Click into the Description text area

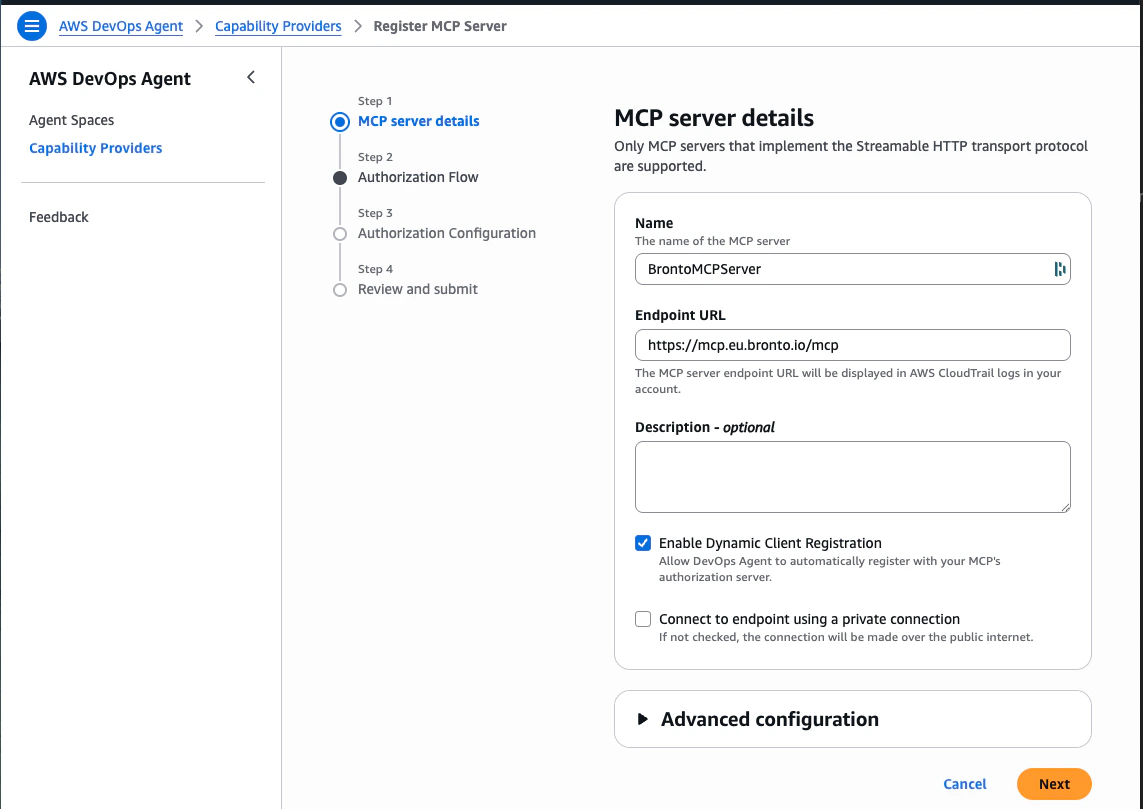pyautogui.click(x=852, y=477)
